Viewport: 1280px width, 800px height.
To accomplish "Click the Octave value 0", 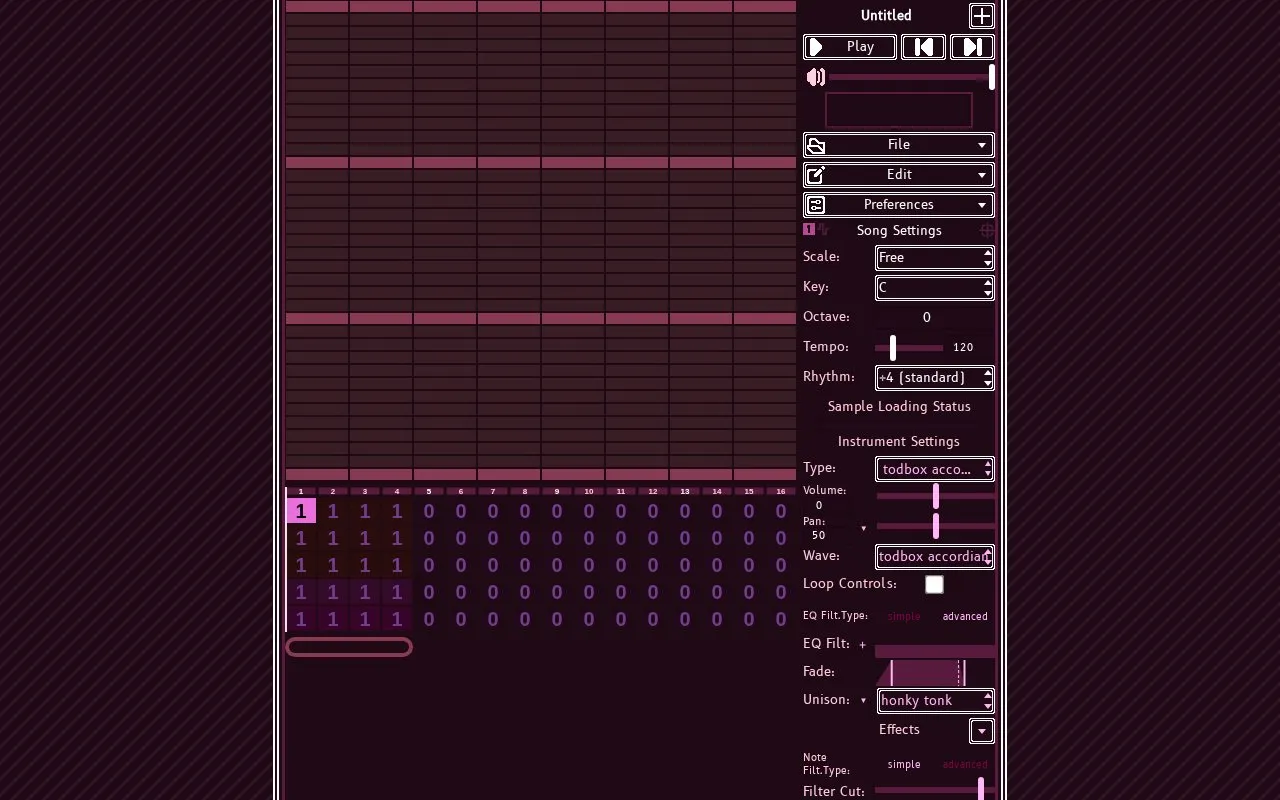I will point(927,317).
